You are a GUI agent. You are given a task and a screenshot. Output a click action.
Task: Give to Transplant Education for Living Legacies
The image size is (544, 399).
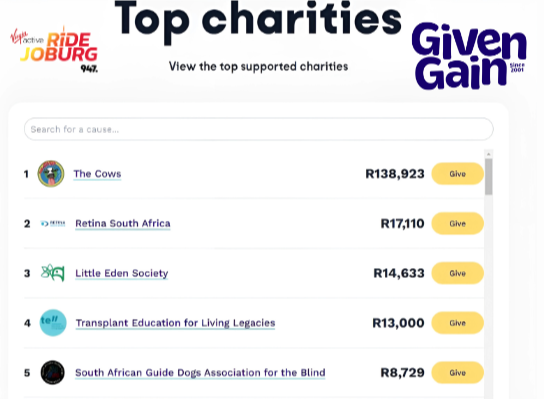(458, 323)
